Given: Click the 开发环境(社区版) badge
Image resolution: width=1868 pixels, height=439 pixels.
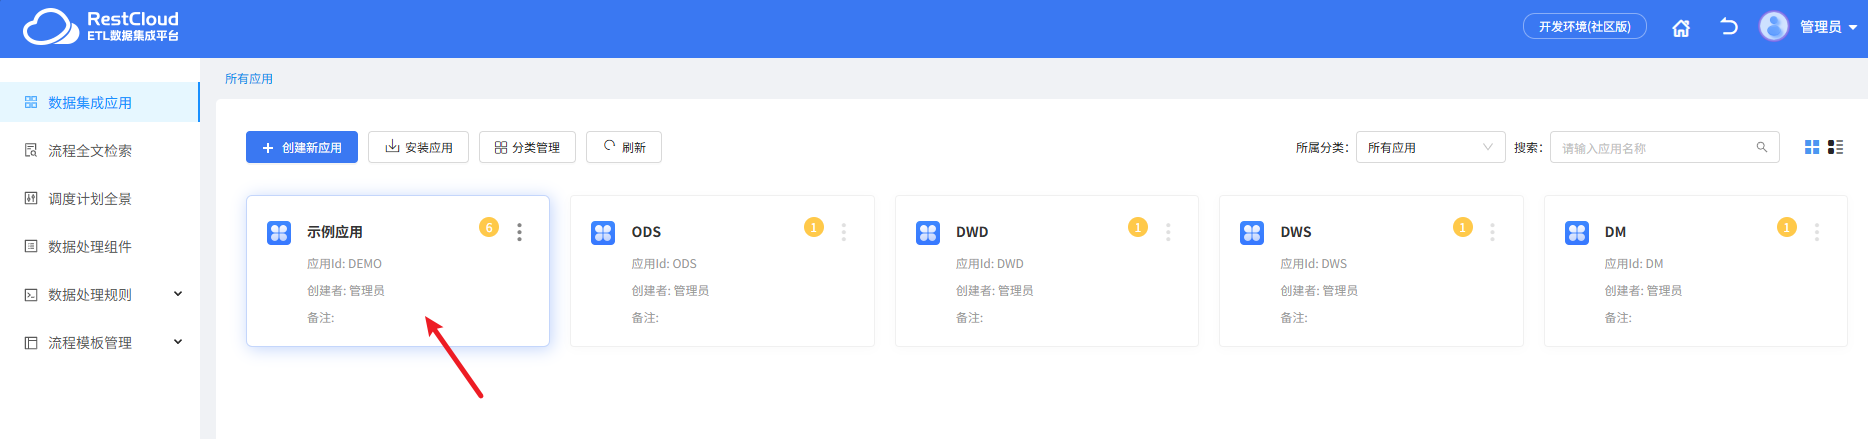Looking at the screenshot, I should click(x=1585, y=27).
